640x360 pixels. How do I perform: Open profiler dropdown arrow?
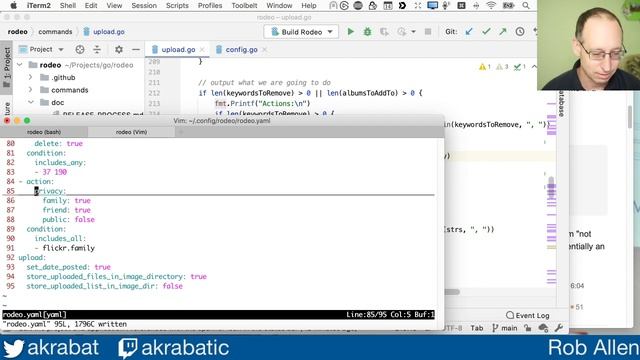coord(413,31)
